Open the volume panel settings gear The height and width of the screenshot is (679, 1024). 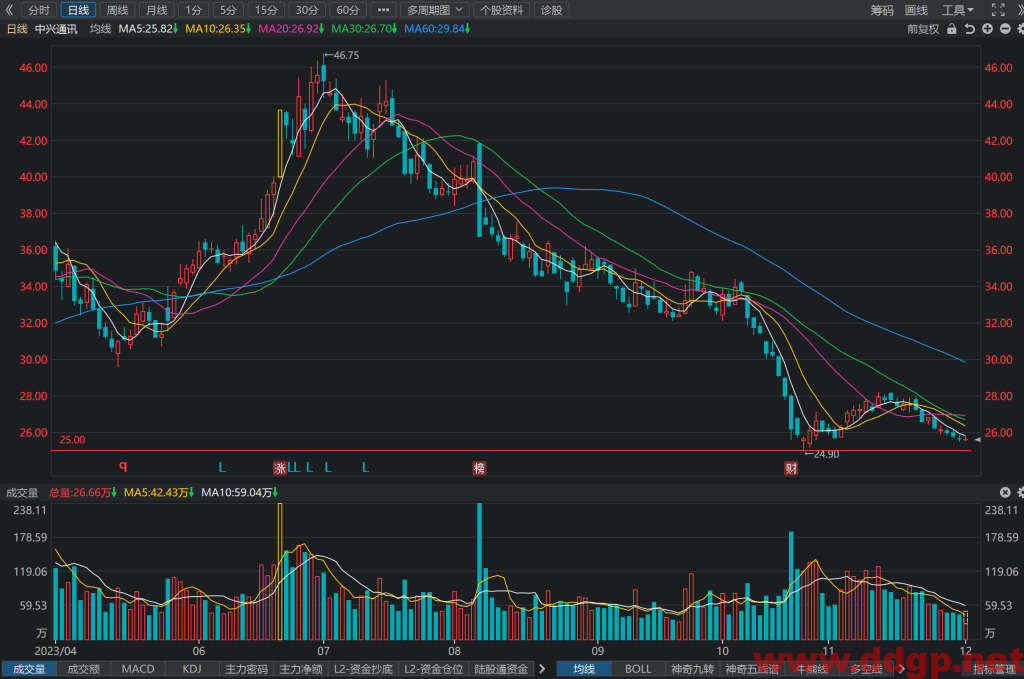pyautogui.click(x=1020, y=492)
